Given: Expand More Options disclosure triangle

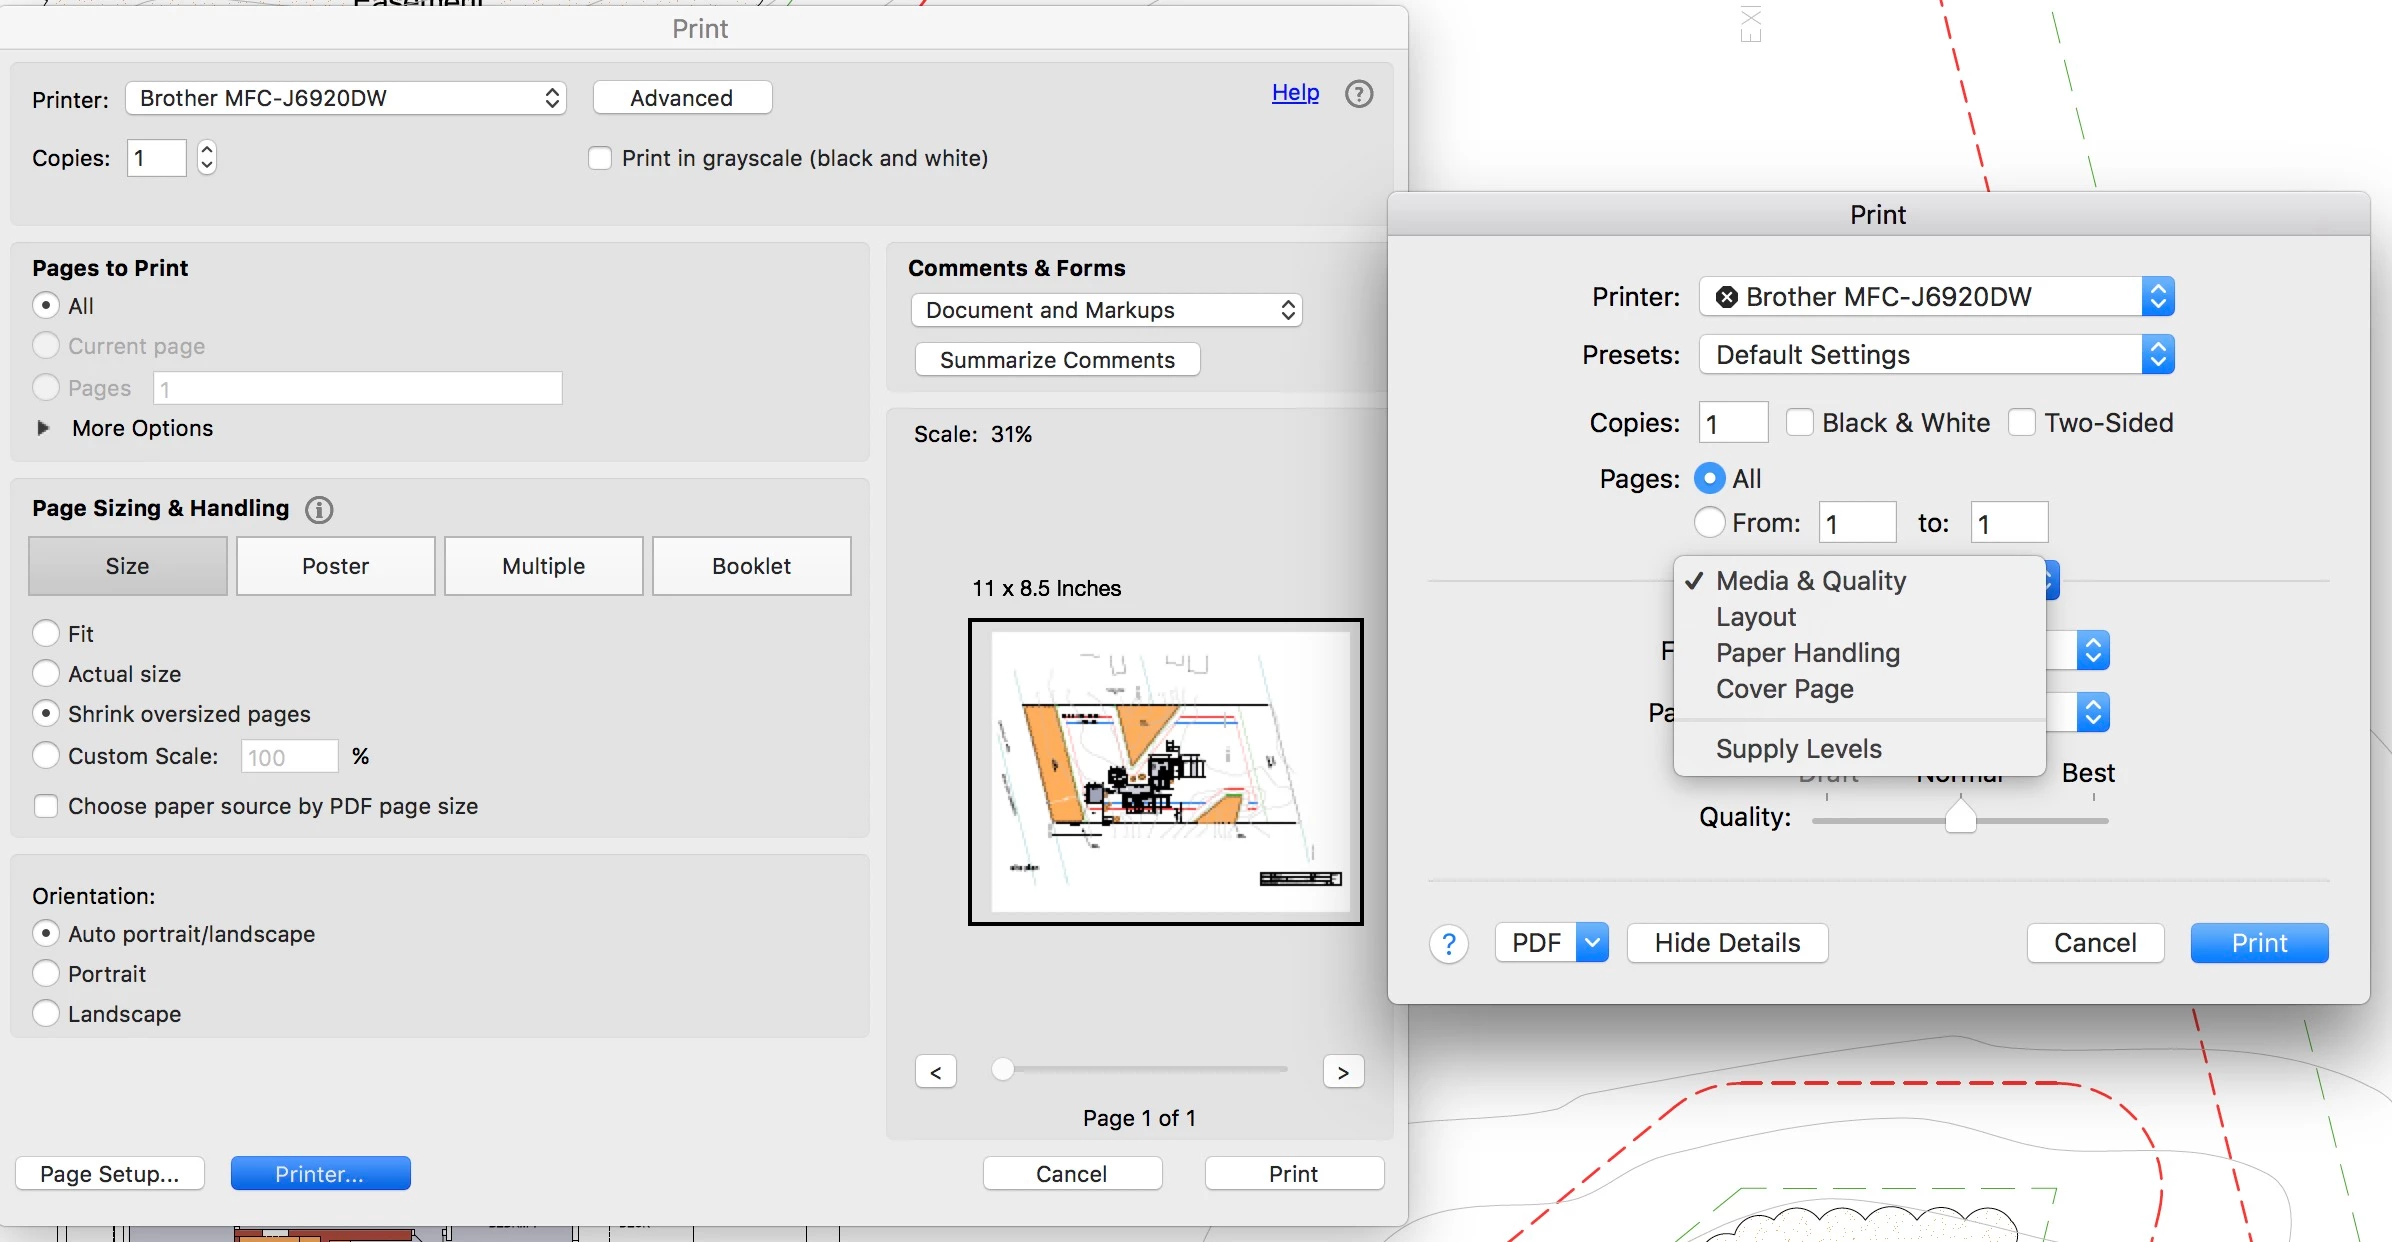Looking at the screenshot, I should [43, 428].
